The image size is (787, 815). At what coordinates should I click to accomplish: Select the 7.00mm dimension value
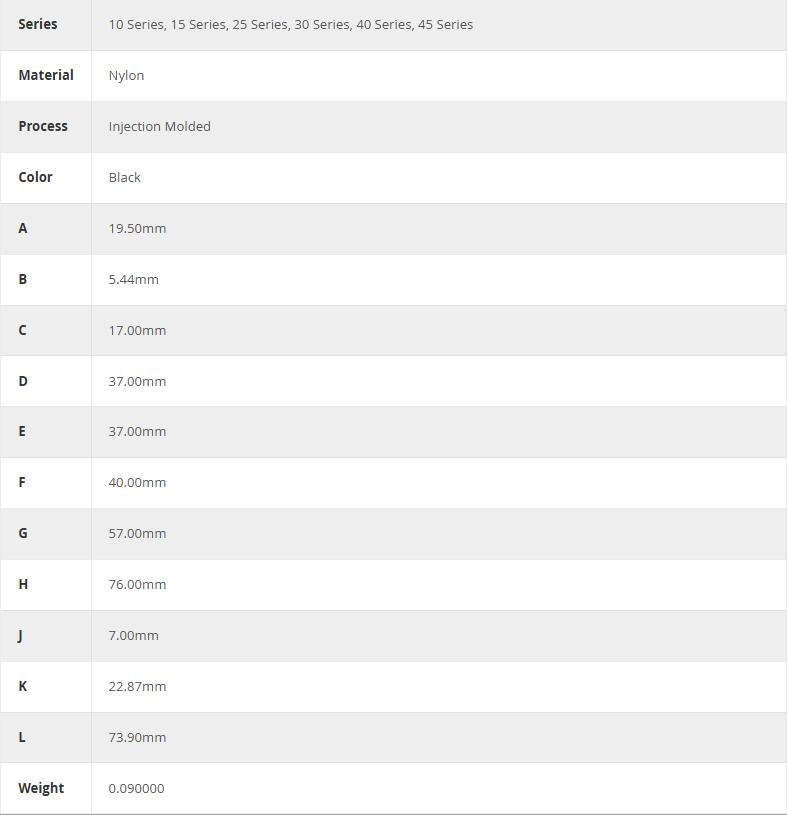[133, 635]
